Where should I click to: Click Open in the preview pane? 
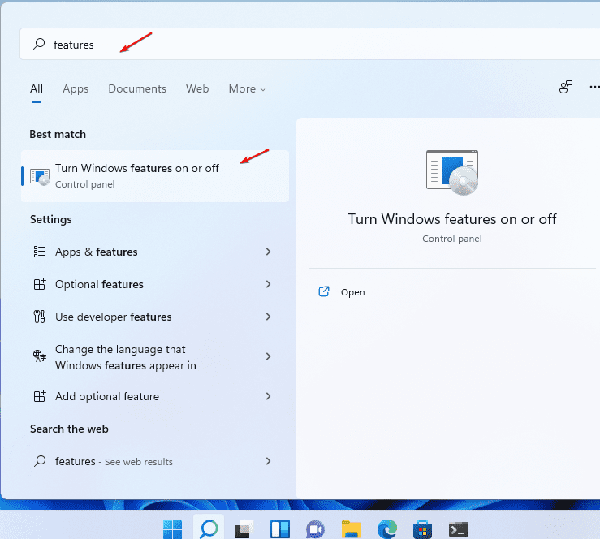point(352,292)
